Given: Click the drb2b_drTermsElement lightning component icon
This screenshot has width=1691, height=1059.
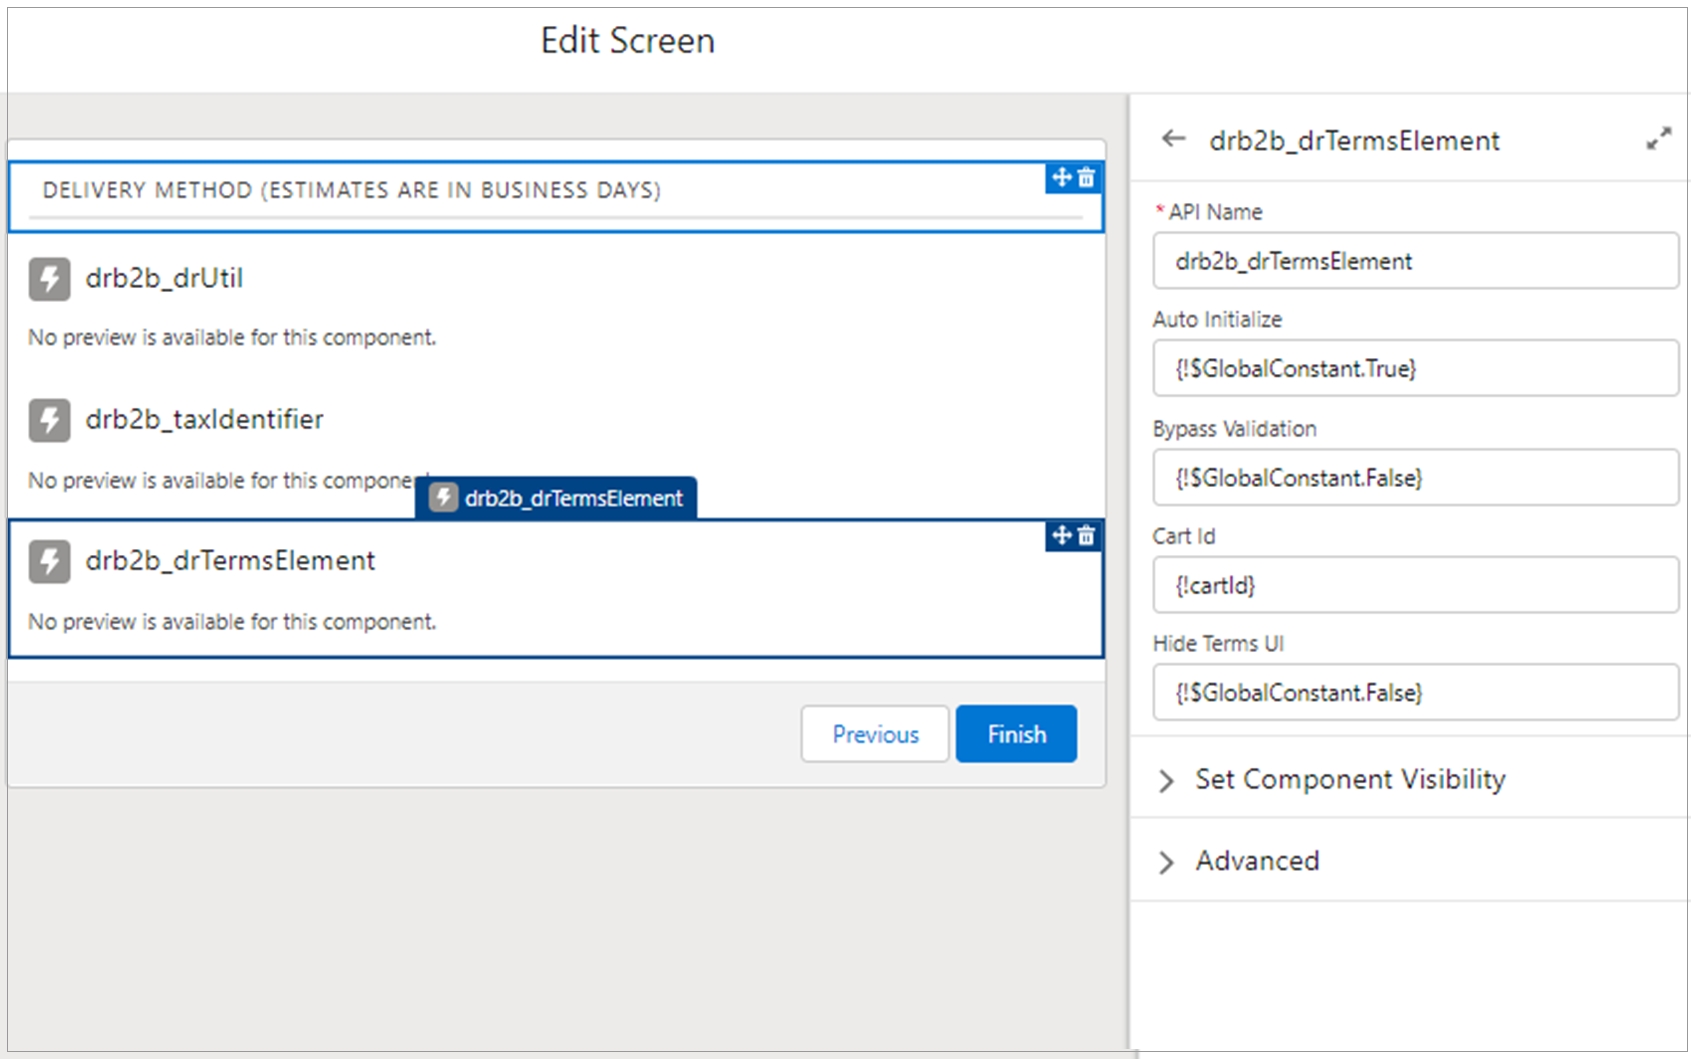Looking at the screenshot, I should pyautogui.click(x=49, y=561).
